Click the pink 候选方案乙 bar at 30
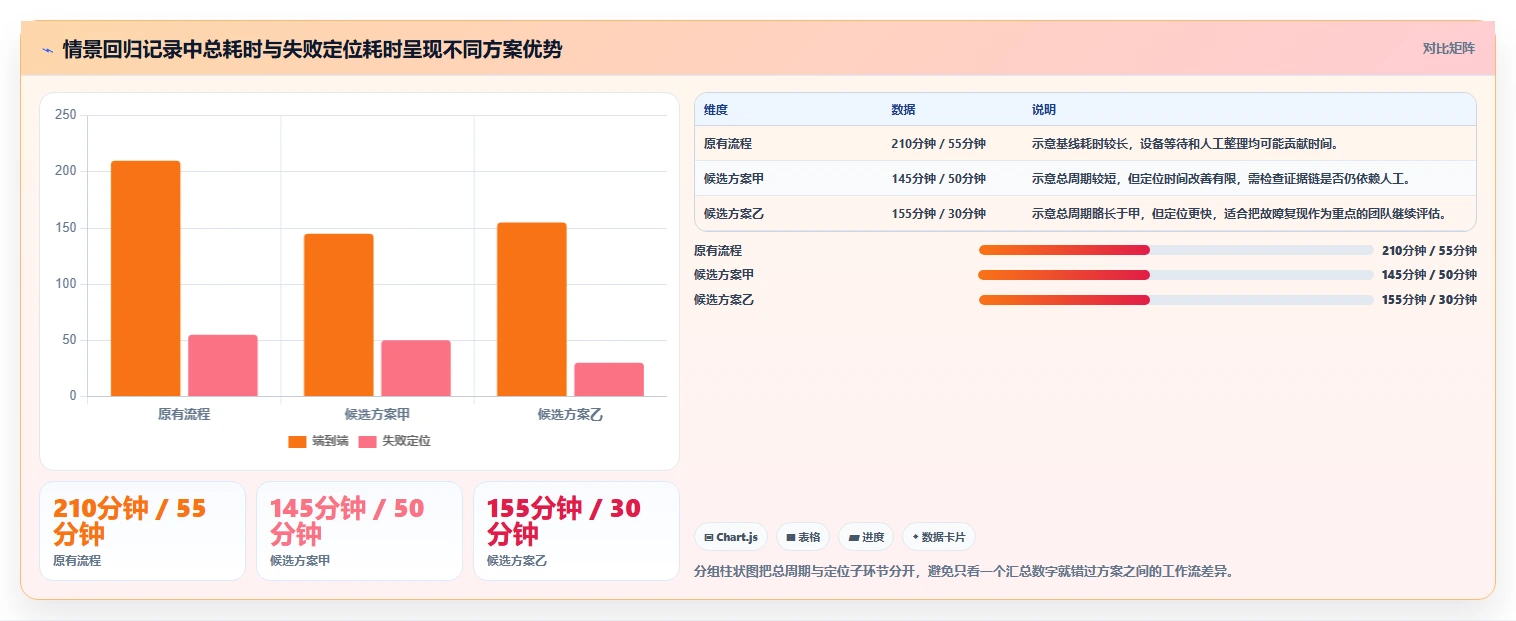The width and height of the screenshot is (1516, 621). pyautogui.click(x=609, y=379)
